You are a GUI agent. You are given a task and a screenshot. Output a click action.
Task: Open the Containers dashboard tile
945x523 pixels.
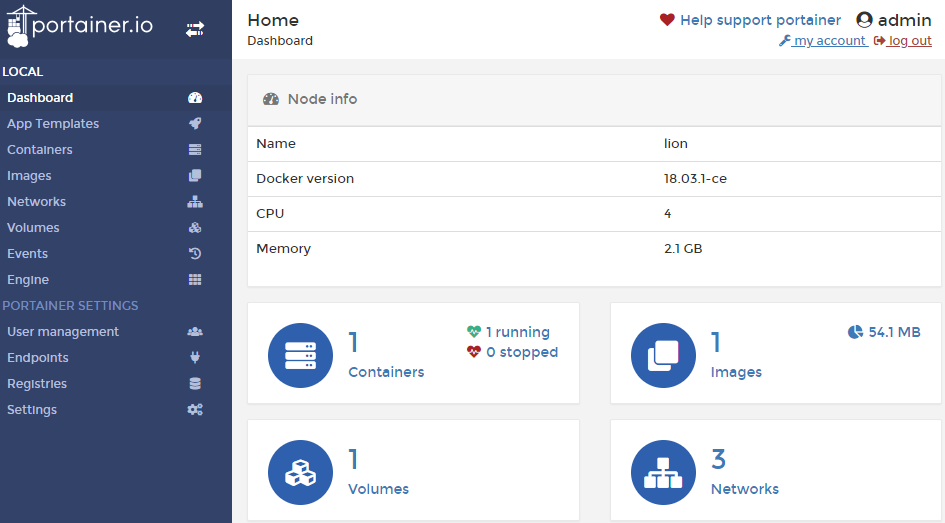coord(386,372)
